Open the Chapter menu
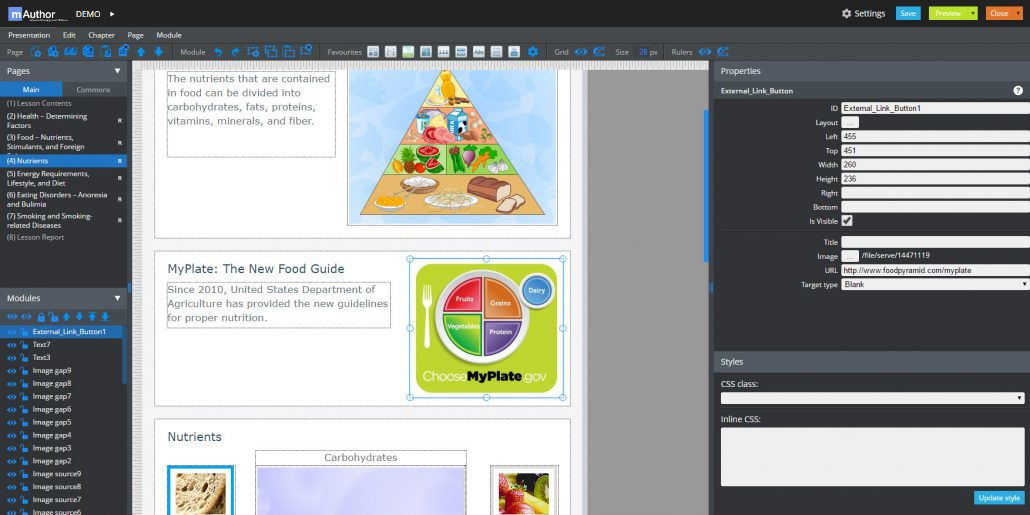This screenshot has width=1030, height=515. click(101, 35)
